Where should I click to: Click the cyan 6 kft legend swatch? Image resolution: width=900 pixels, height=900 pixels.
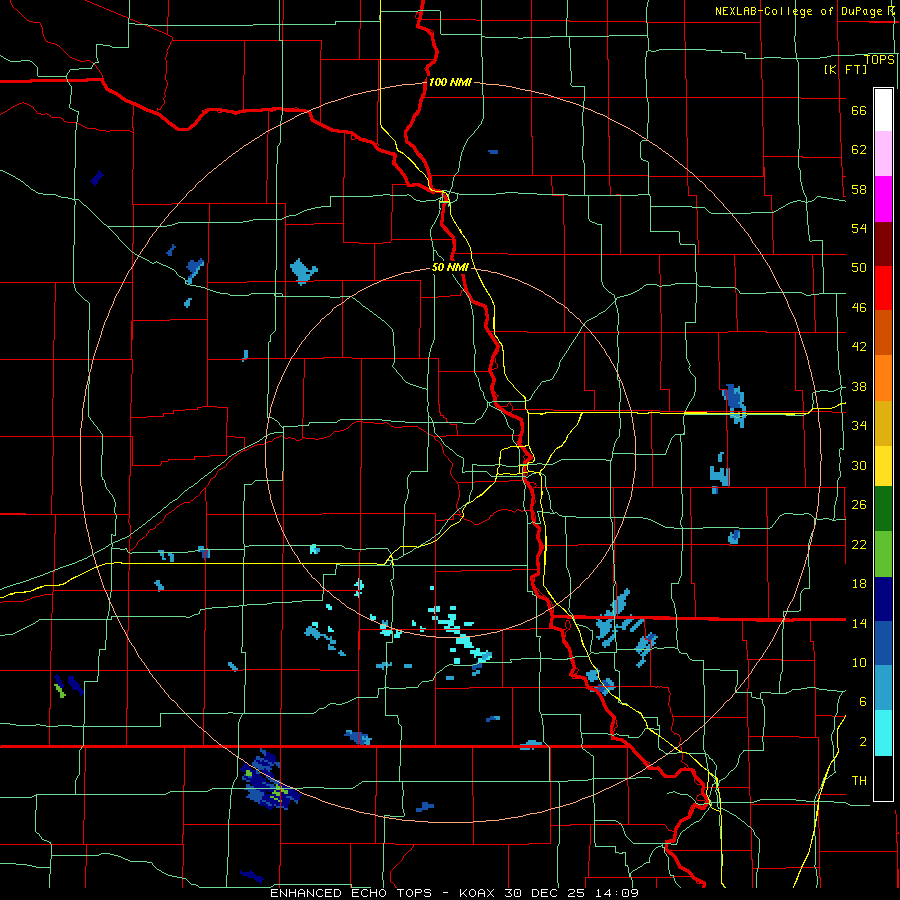coord(883,733)
